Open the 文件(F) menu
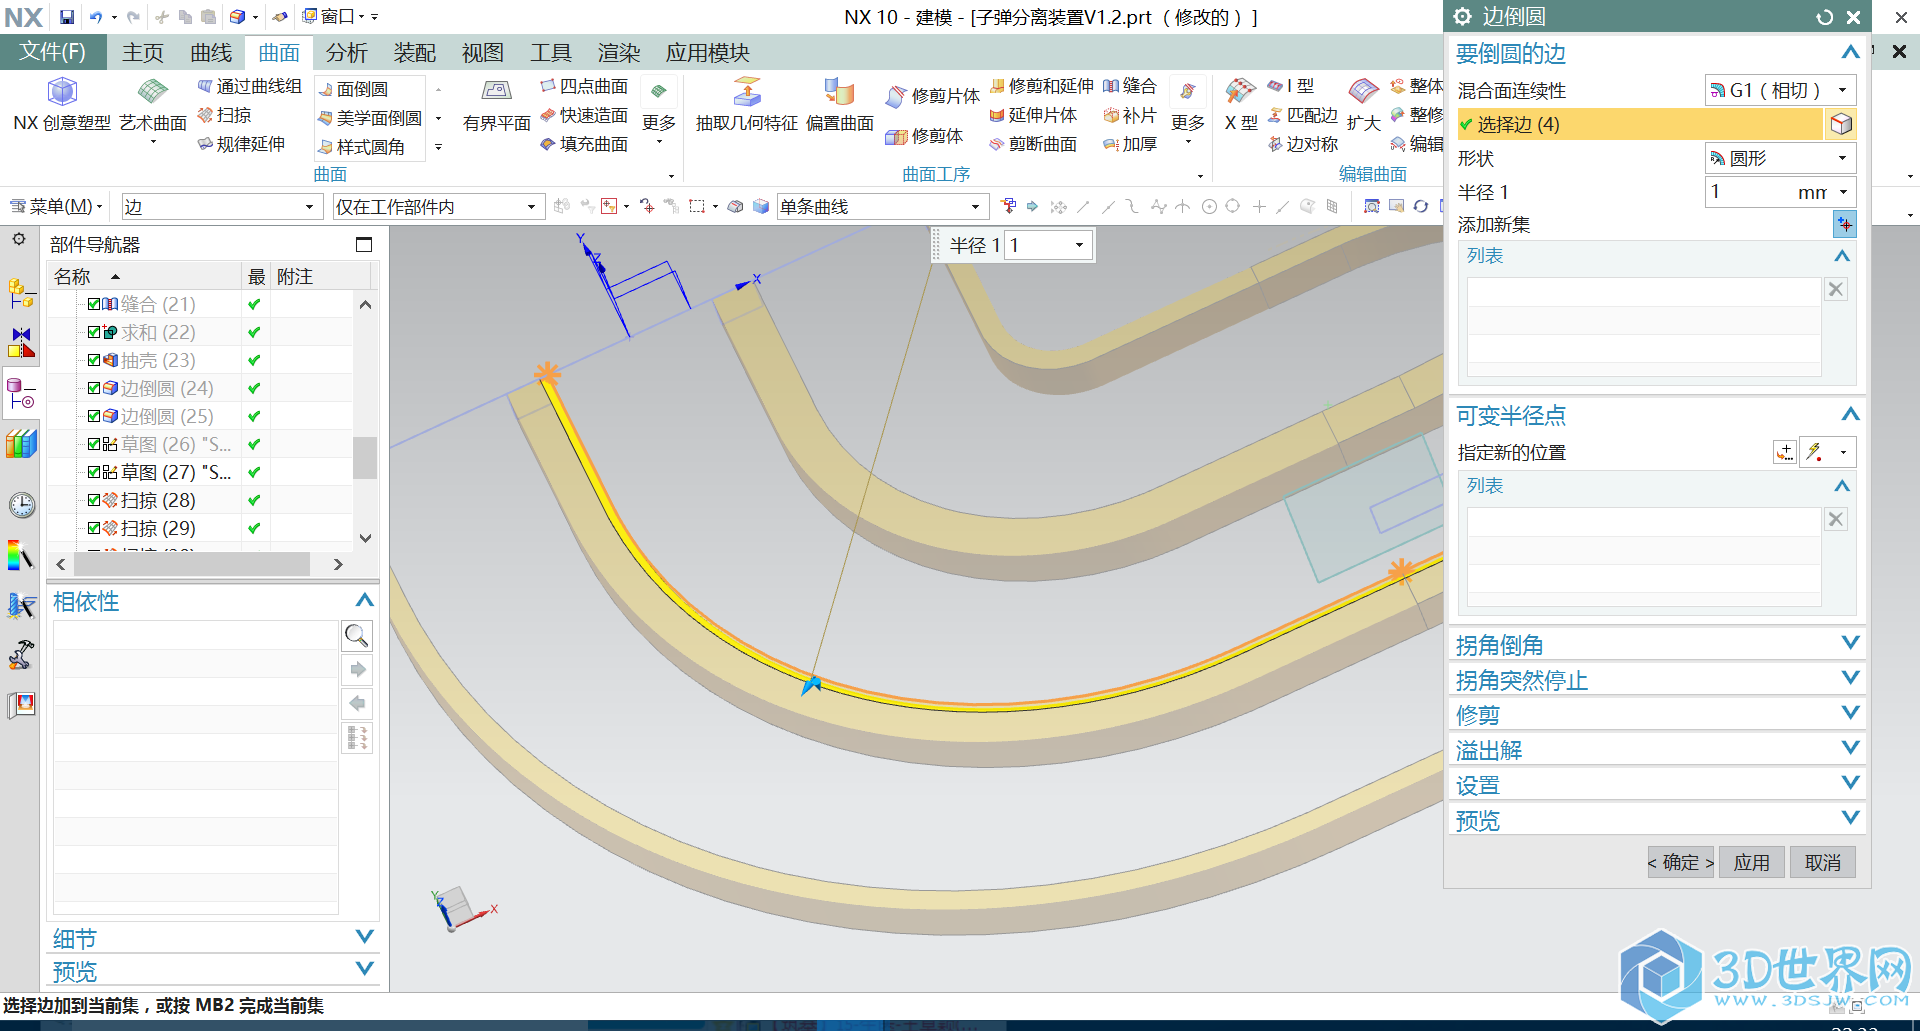The width and height of the screenshot is (1920, 1031). (53, 52)
